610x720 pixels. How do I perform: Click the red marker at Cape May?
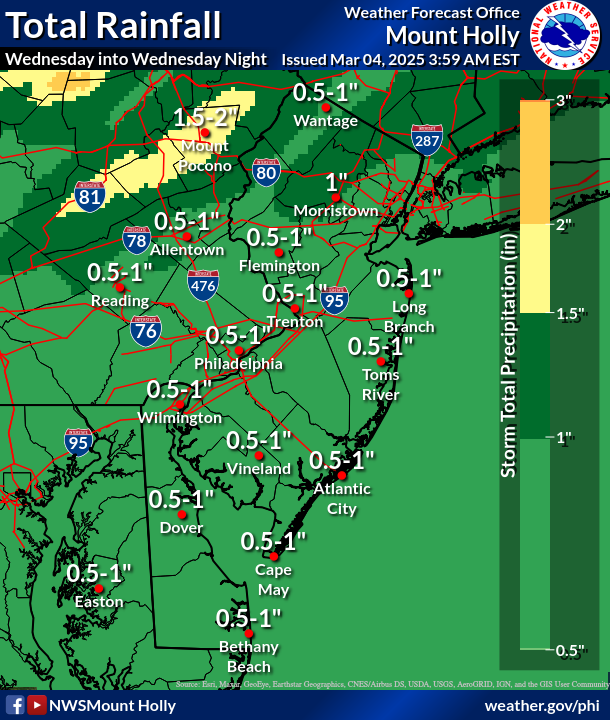coord(273,556)
